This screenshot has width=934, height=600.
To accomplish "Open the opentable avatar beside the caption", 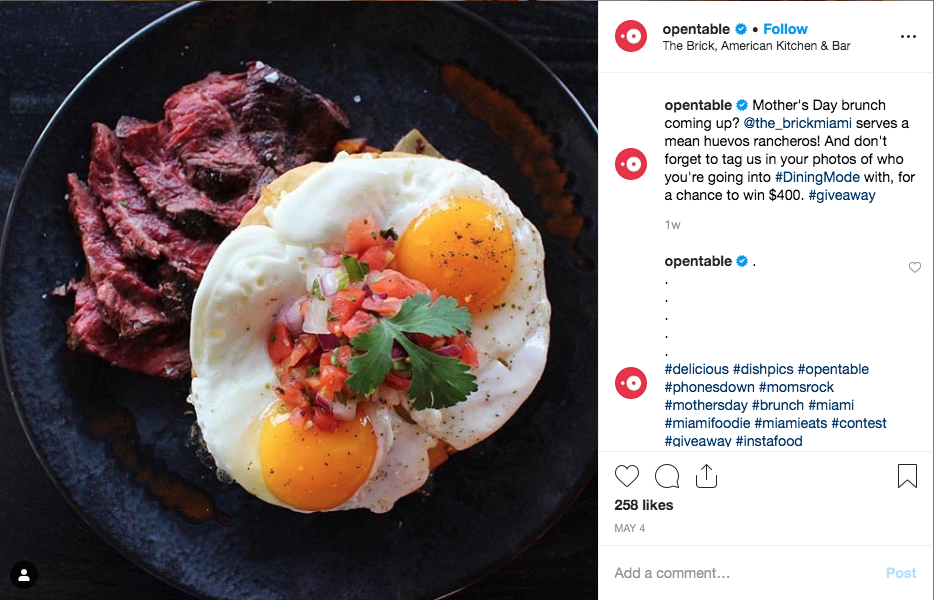I will click(x=631, y=164).
